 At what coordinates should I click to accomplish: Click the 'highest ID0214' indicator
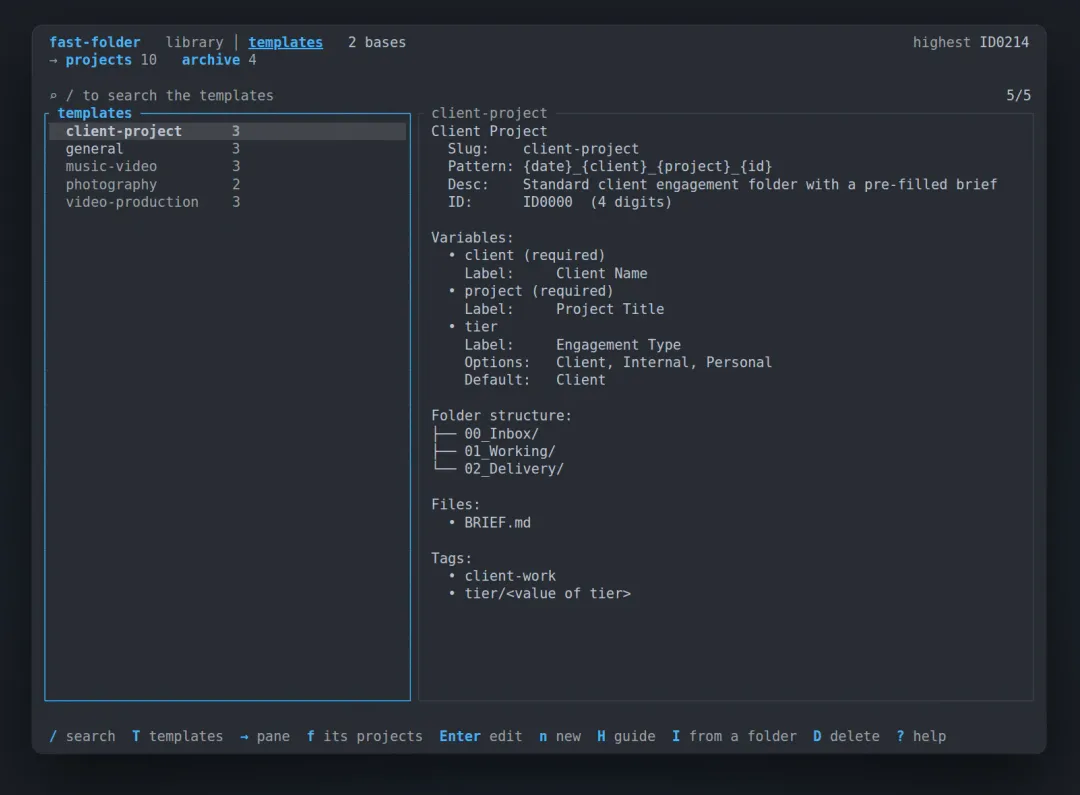(970, 43)
